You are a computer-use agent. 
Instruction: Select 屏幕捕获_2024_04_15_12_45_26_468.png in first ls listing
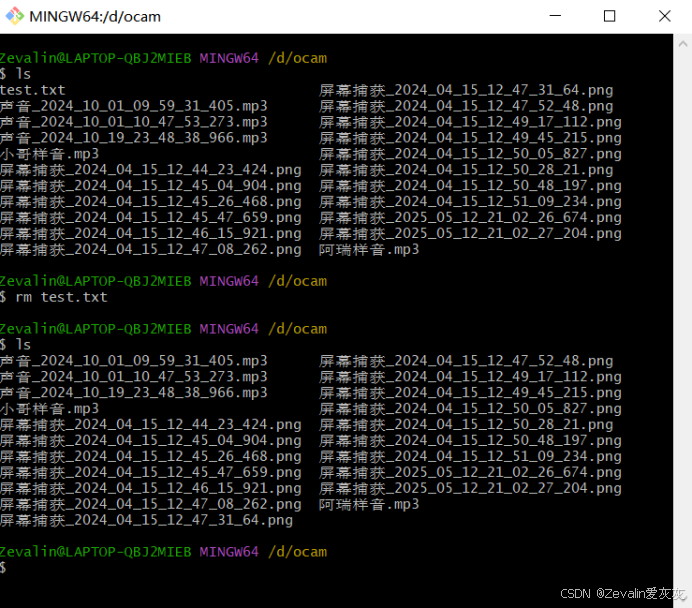click(150, 202)
